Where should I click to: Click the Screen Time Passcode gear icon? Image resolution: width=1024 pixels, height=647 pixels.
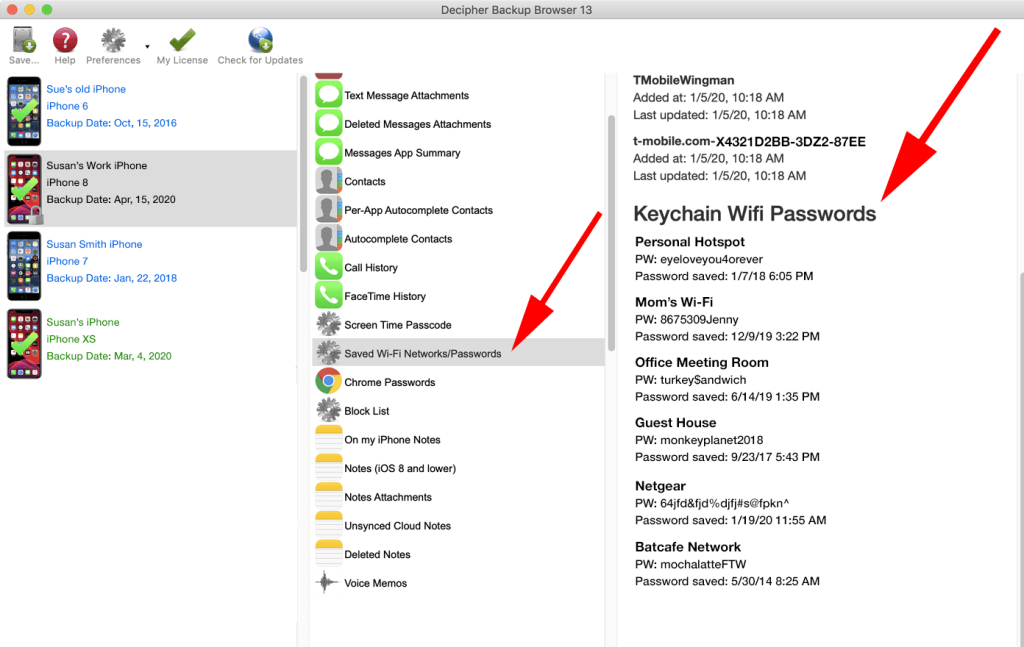click(328, 325)
